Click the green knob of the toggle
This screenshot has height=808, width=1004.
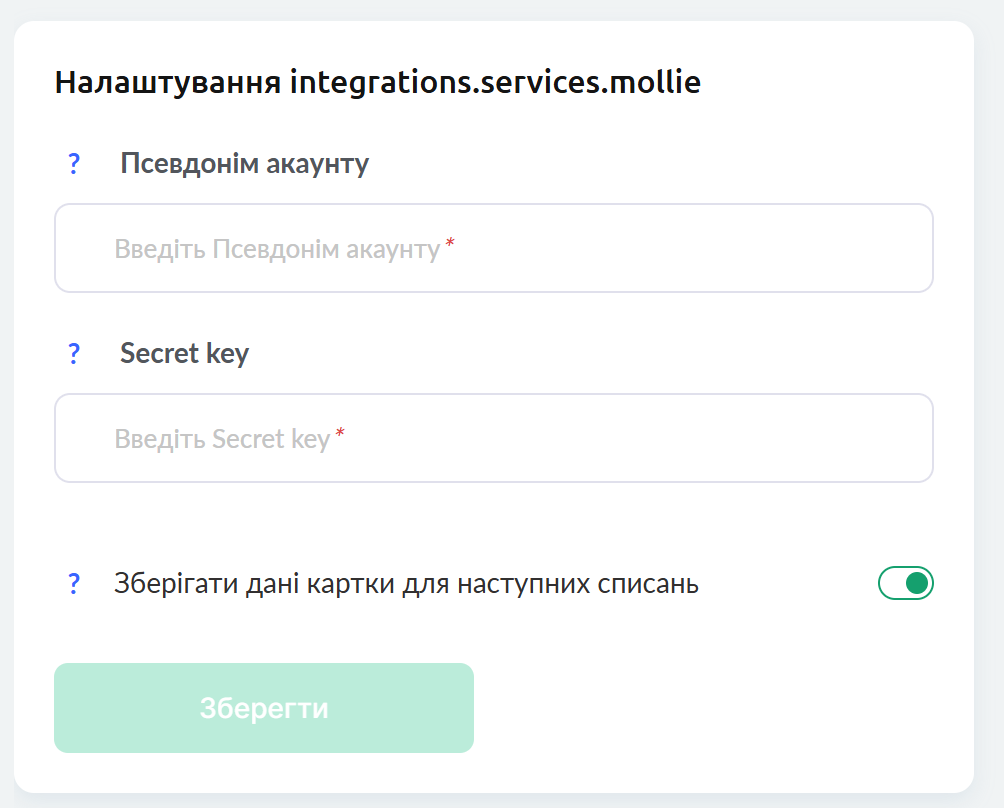[917, 583]
